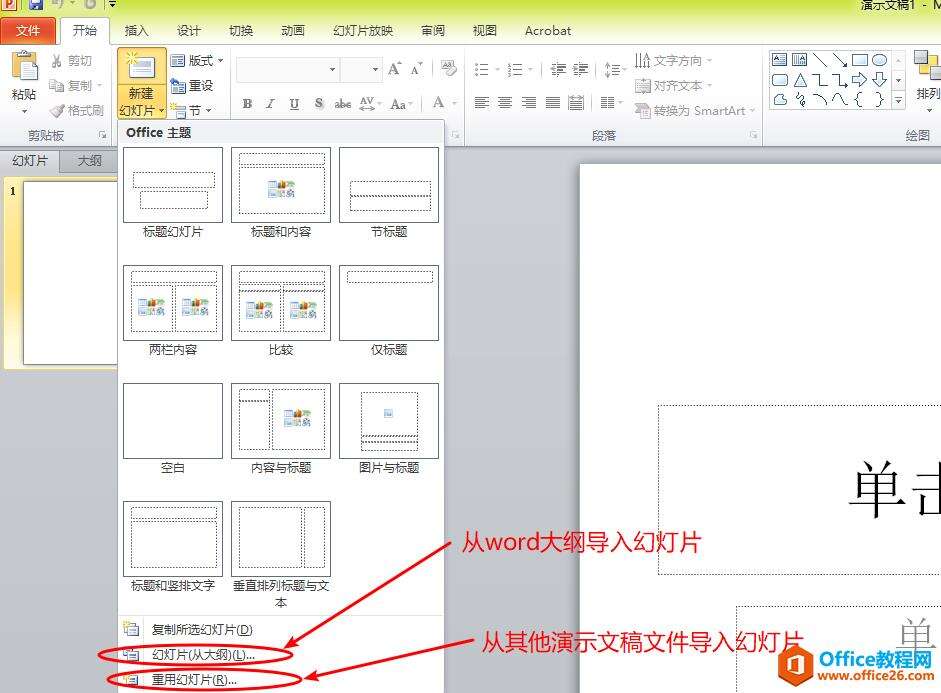Click the Cut scissors icon
Viewport: 941px width, 693px height.
[x=57, y=61]
